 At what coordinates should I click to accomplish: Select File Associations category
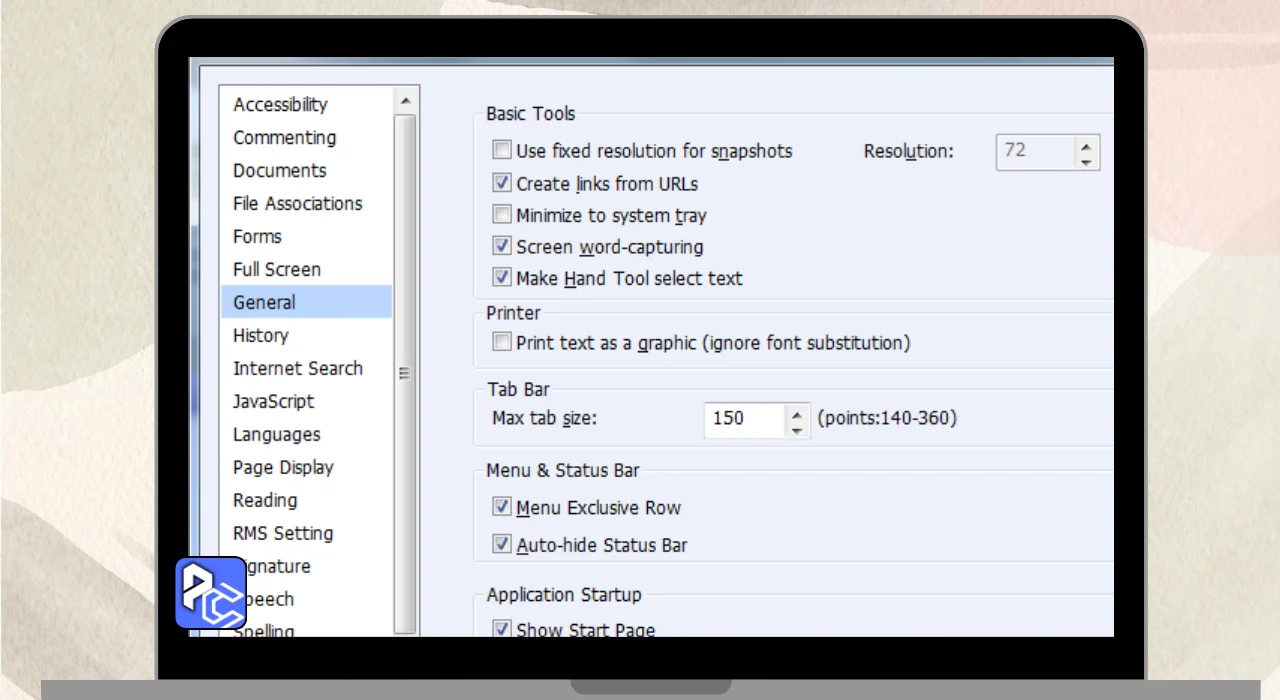[297, 204]
